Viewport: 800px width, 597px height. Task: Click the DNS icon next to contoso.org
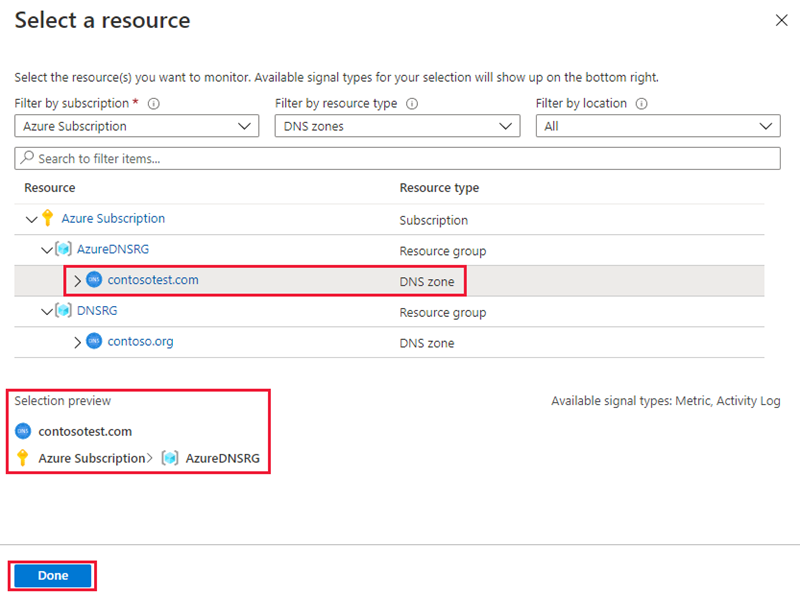click(94, 341)
